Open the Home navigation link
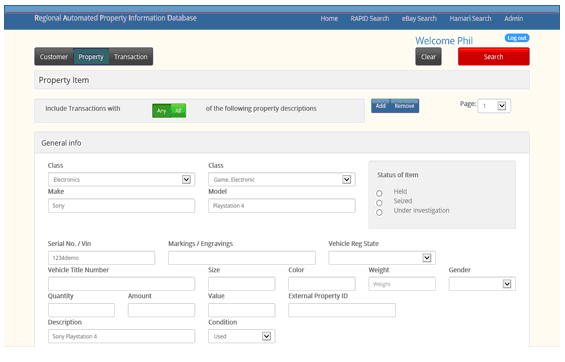Image resolution: width=565 pixels, height=362 pixels. pyautogui.click(x=329, y=18)
